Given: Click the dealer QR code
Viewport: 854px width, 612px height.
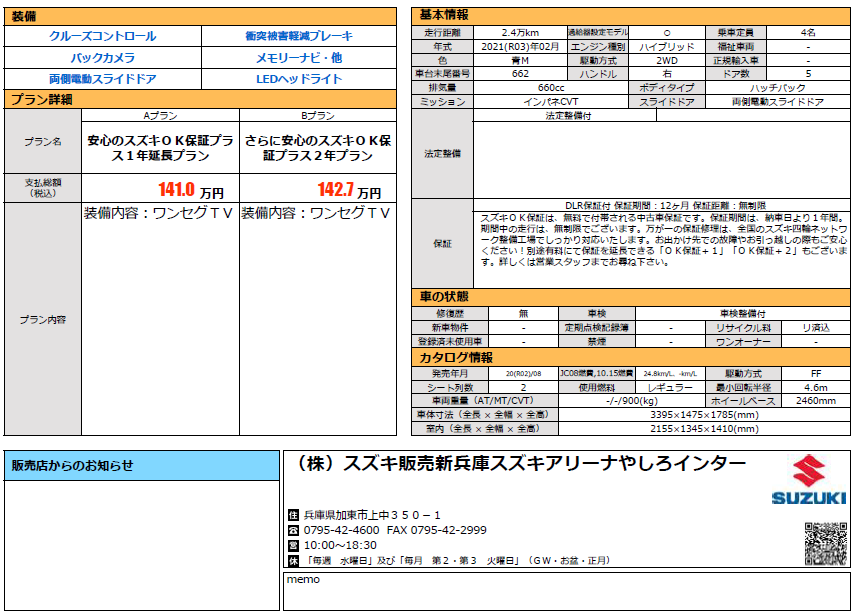Looking at the screenshot, I should click(x=826, y=544).
